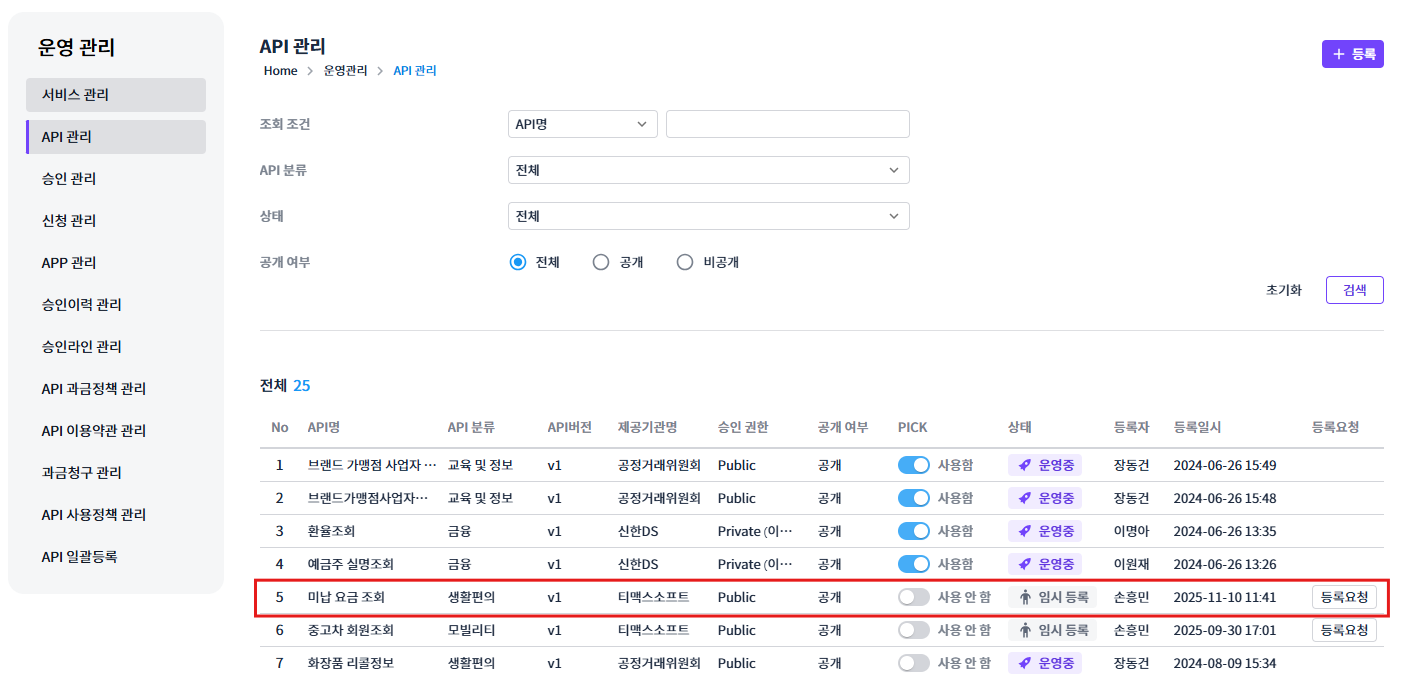Click 신한DS provider in 환율조회 row
The image size is (1405, 678).
(638, 531)
